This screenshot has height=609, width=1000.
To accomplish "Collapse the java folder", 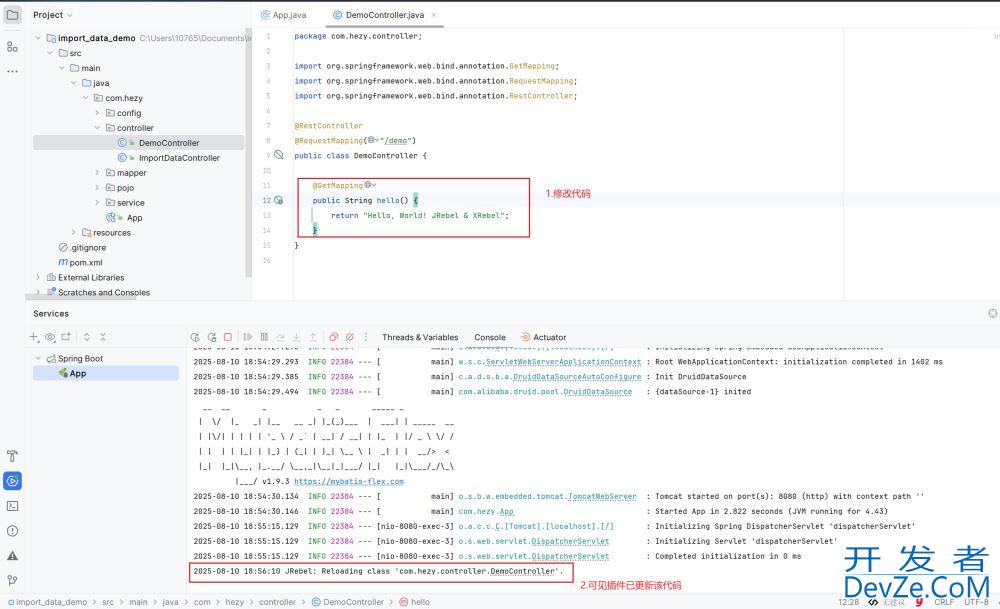I will pos(74,83).
